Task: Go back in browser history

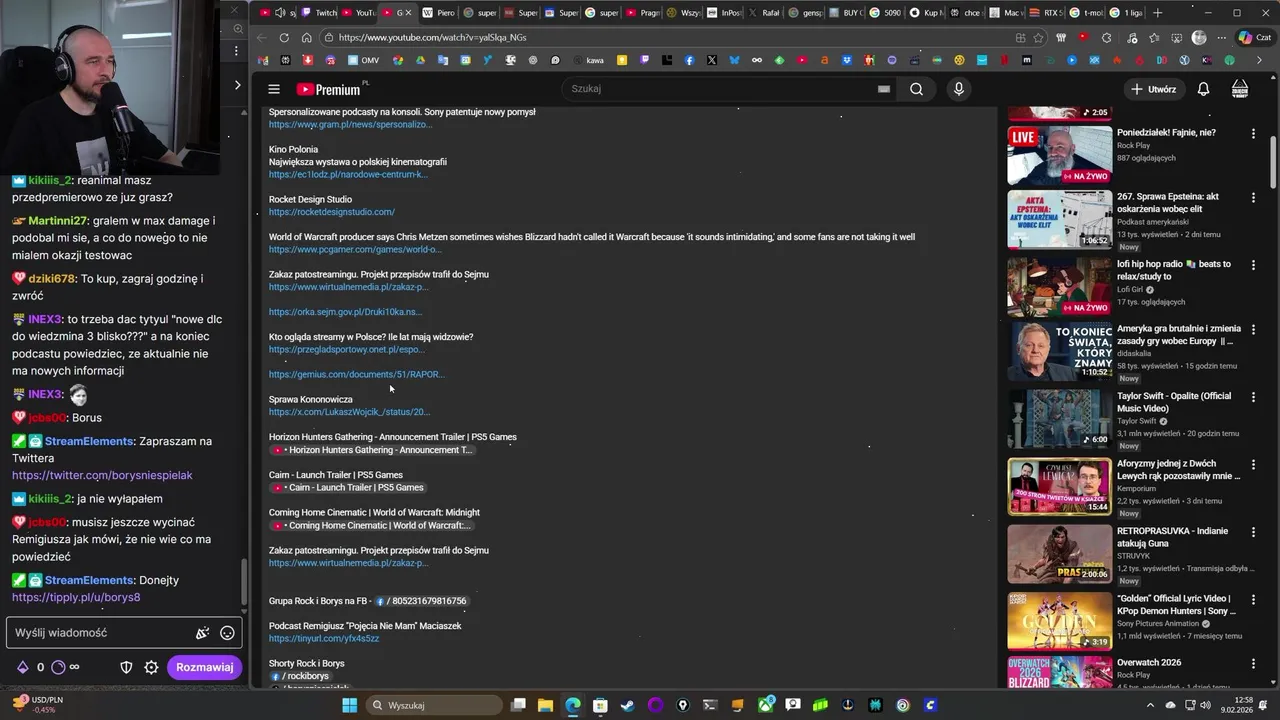Action: click(262, 38)
